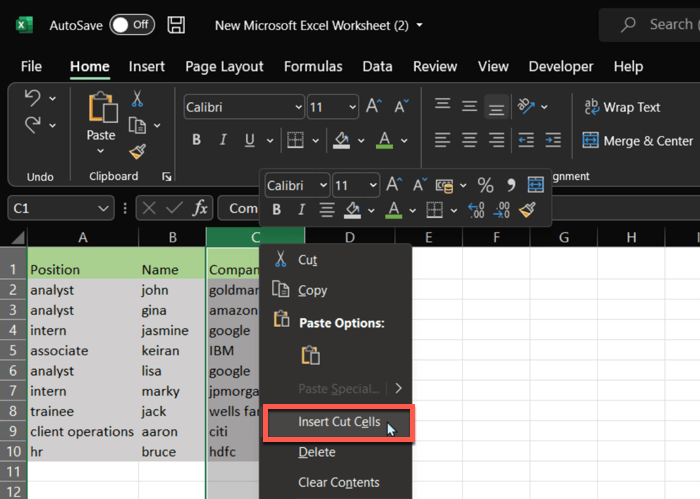Select Insert Cut Cells from context menu

coord(338,422)
